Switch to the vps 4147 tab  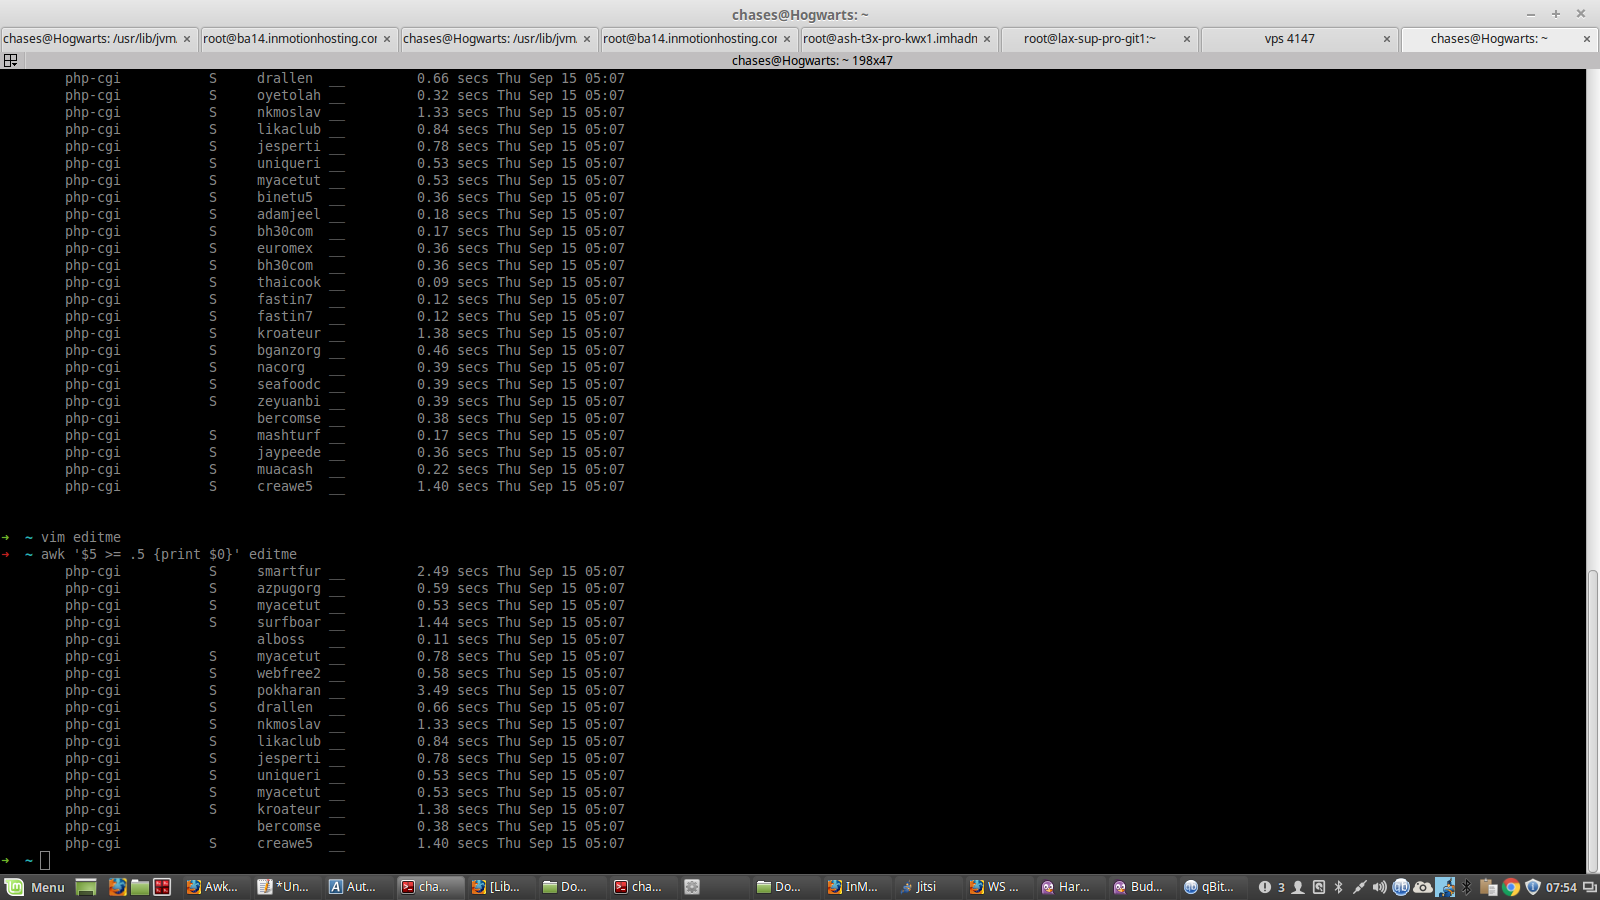pos(1289,39)
